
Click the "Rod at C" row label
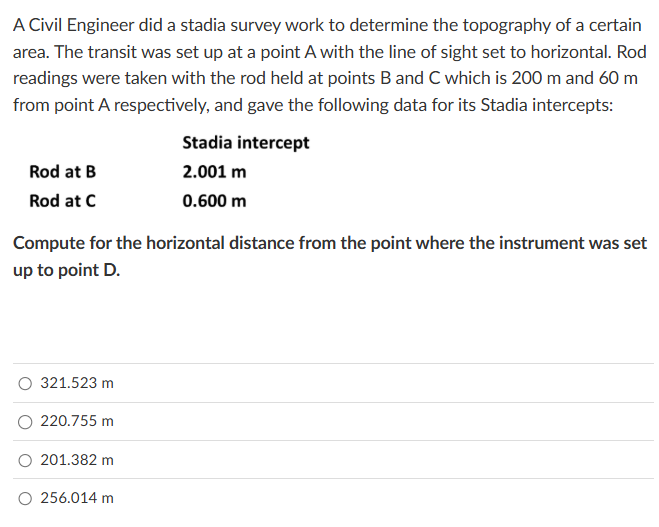(x=63, y=201)
